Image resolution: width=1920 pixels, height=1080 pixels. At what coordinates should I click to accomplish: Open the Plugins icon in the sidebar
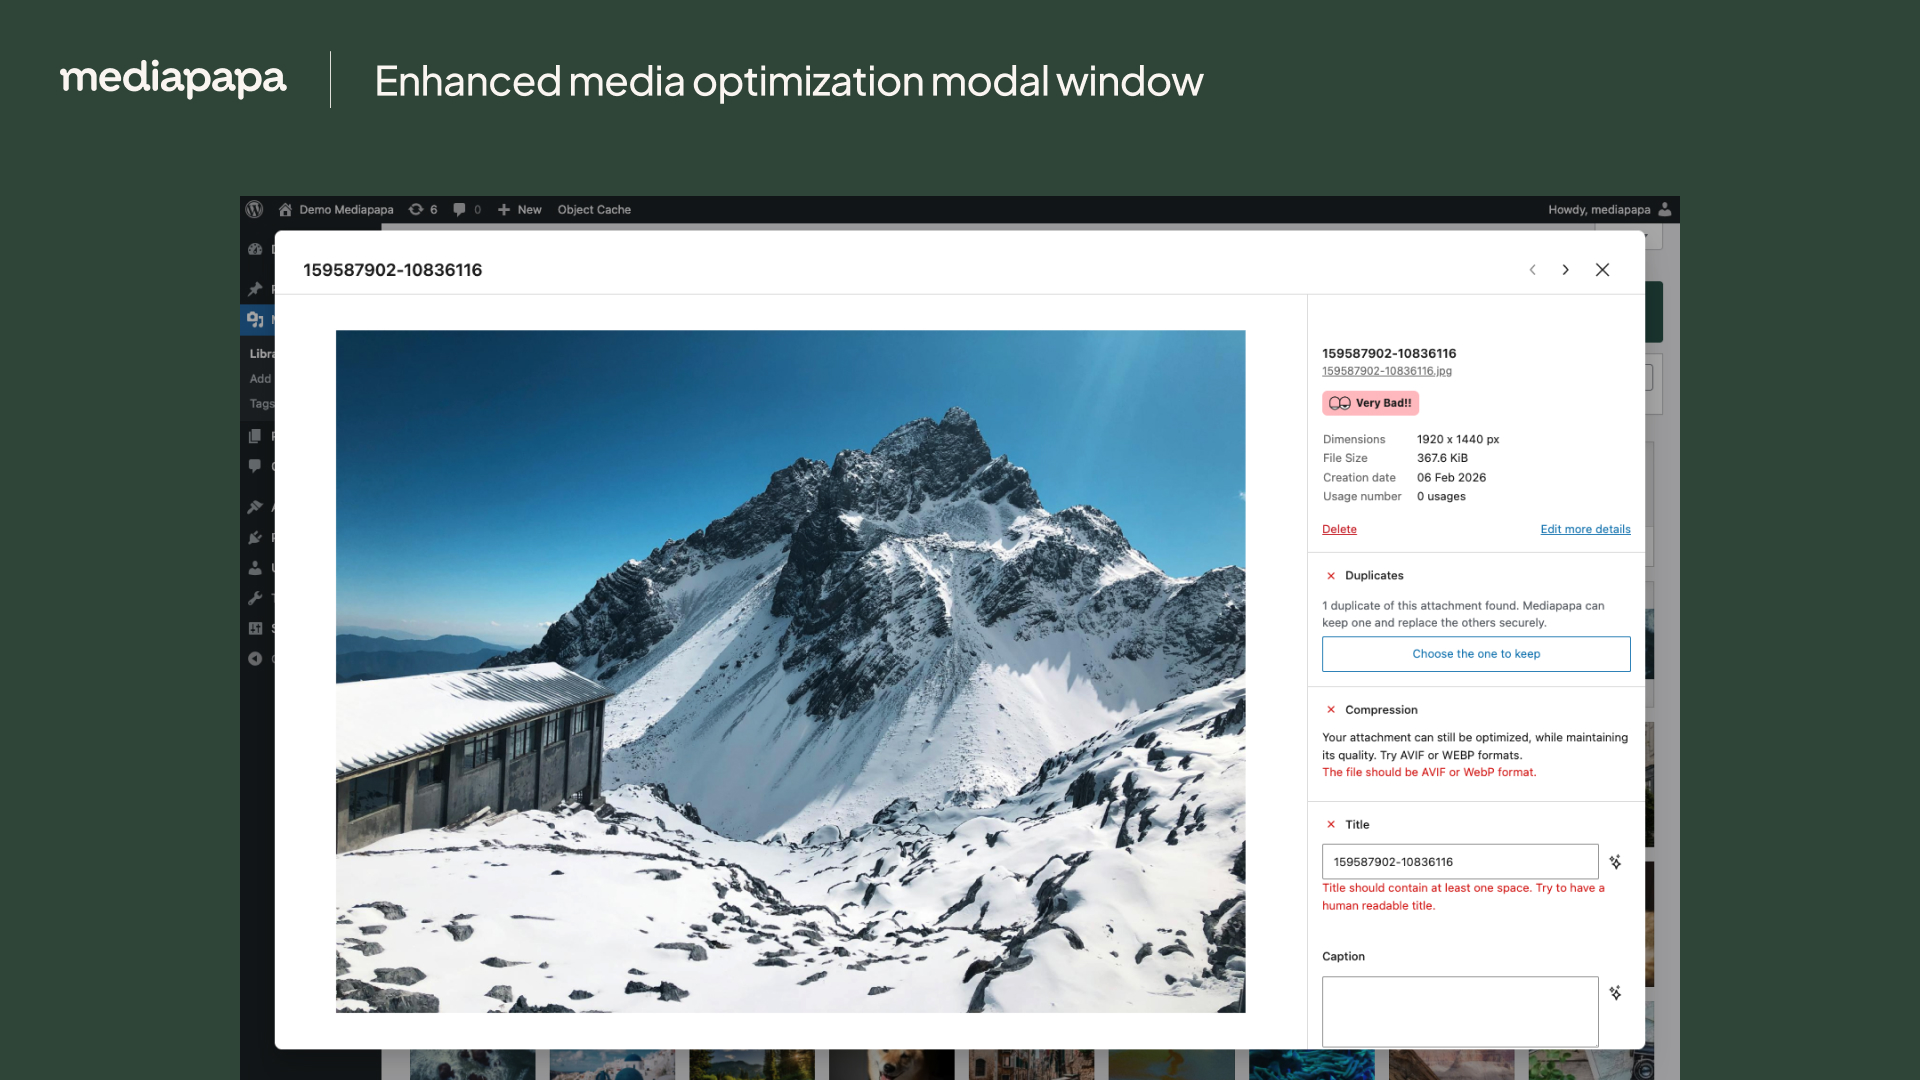(x=256, y=537)
